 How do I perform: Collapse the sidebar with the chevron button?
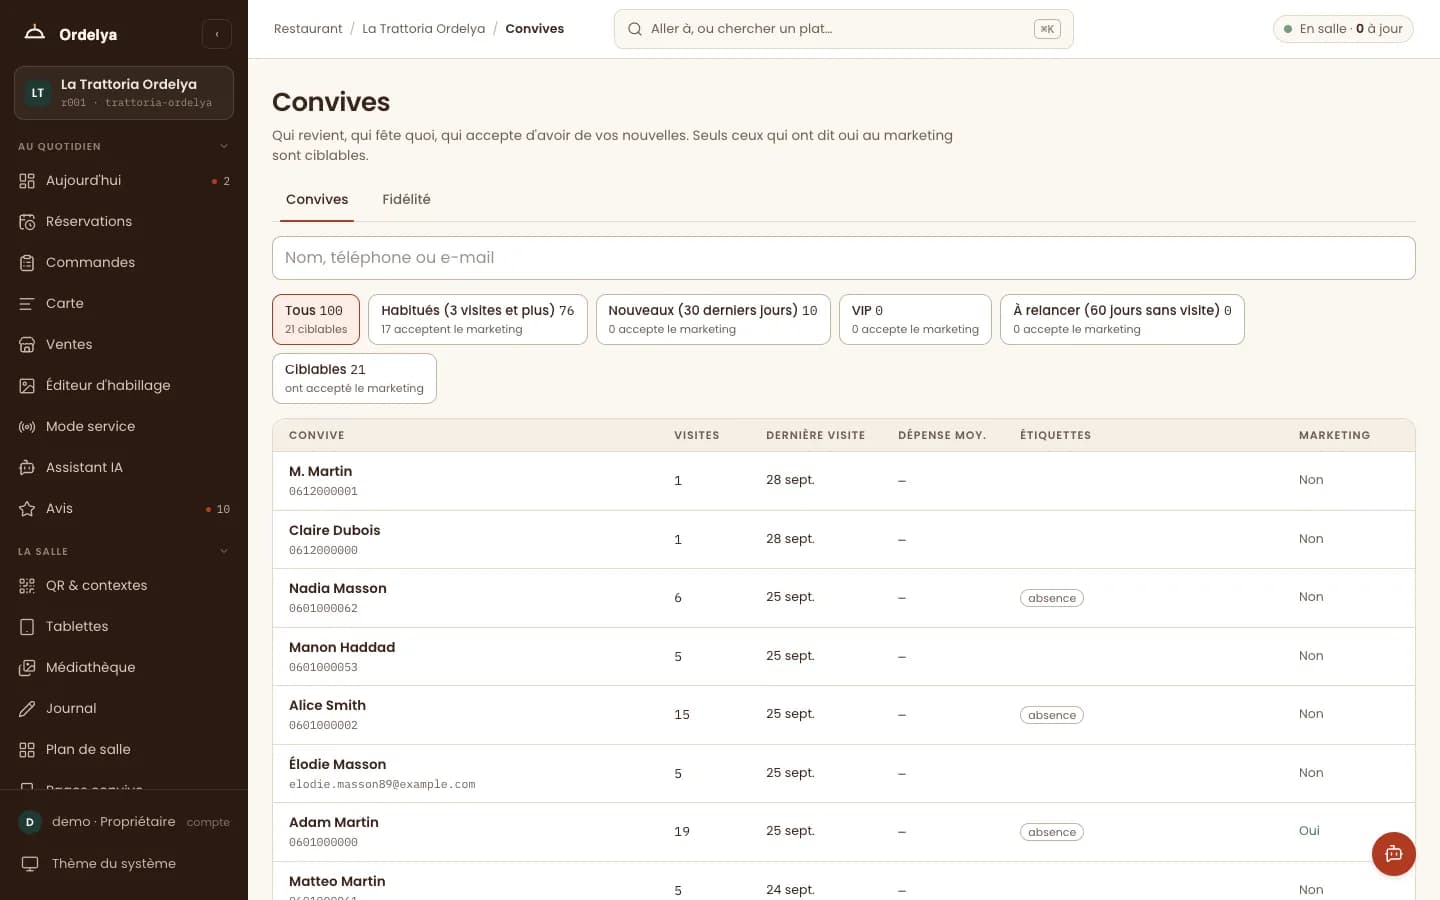coord(217,34)
